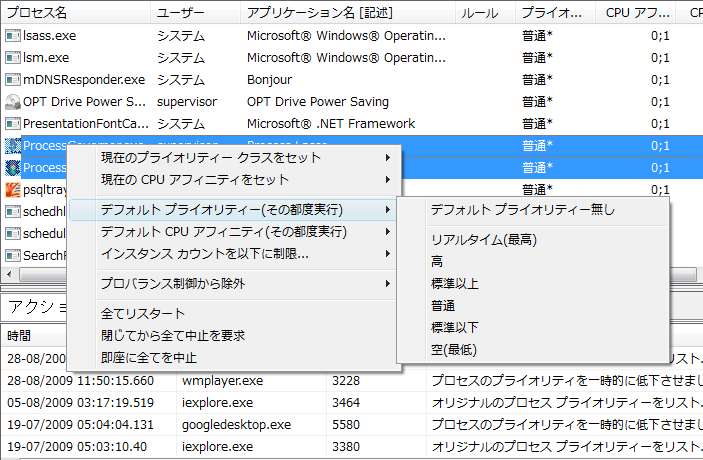The height and width of the screenshot is (460, 703).
Task: Click left arrow of horizontal scrollbar
Action: [8, 275]
